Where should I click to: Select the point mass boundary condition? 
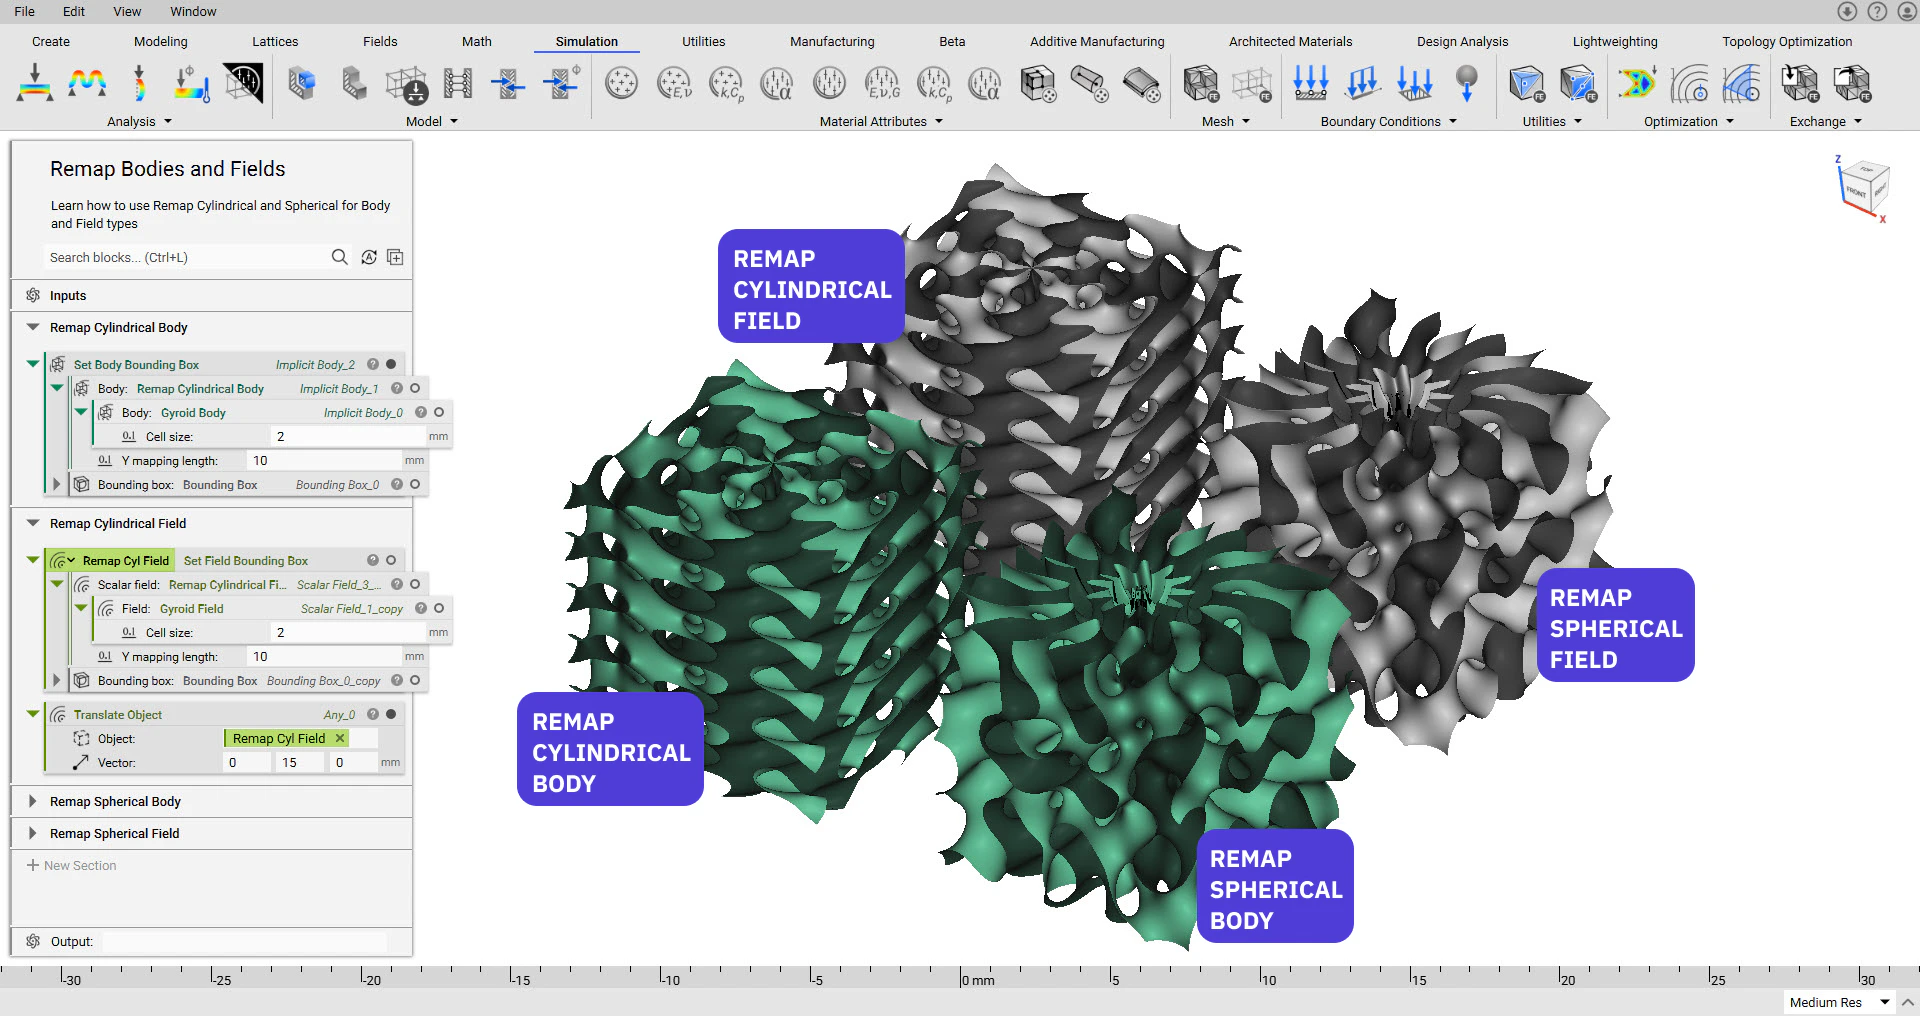tap(1467, 84)
